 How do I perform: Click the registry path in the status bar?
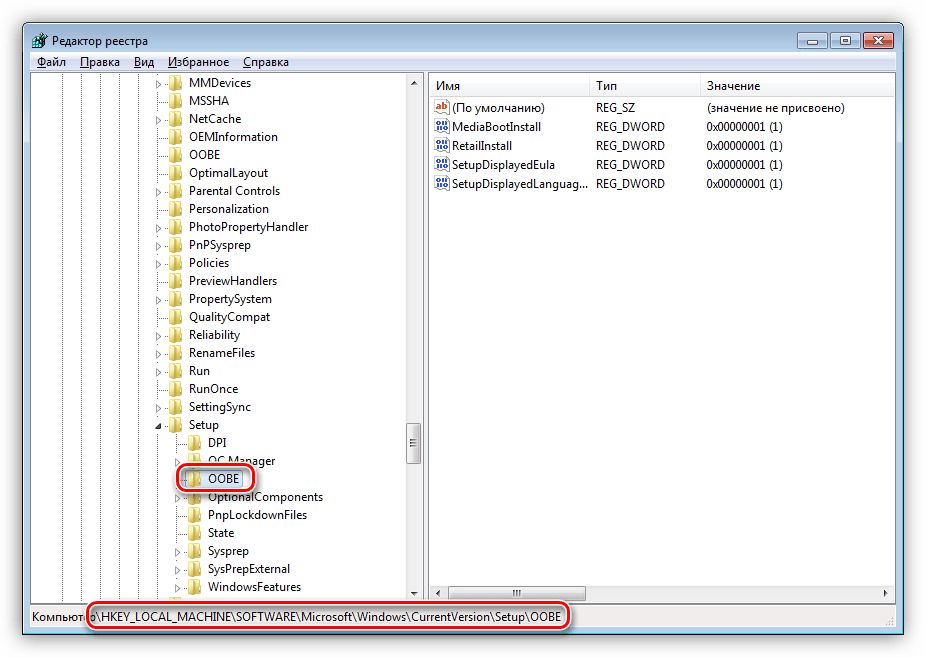click(330, 617)
